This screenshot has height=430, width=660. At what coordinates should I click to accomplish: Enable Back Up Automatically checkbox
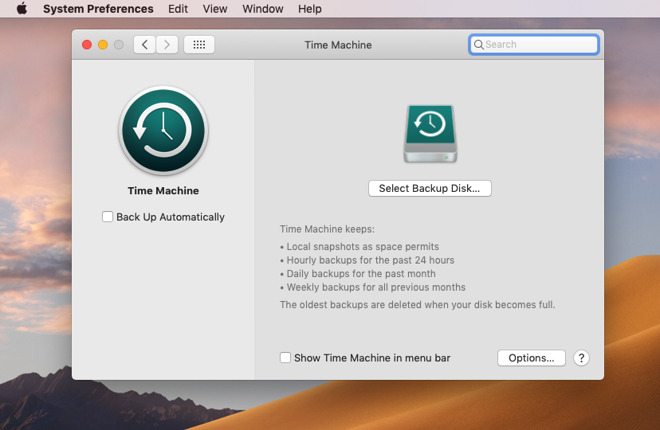pos(107,217)
